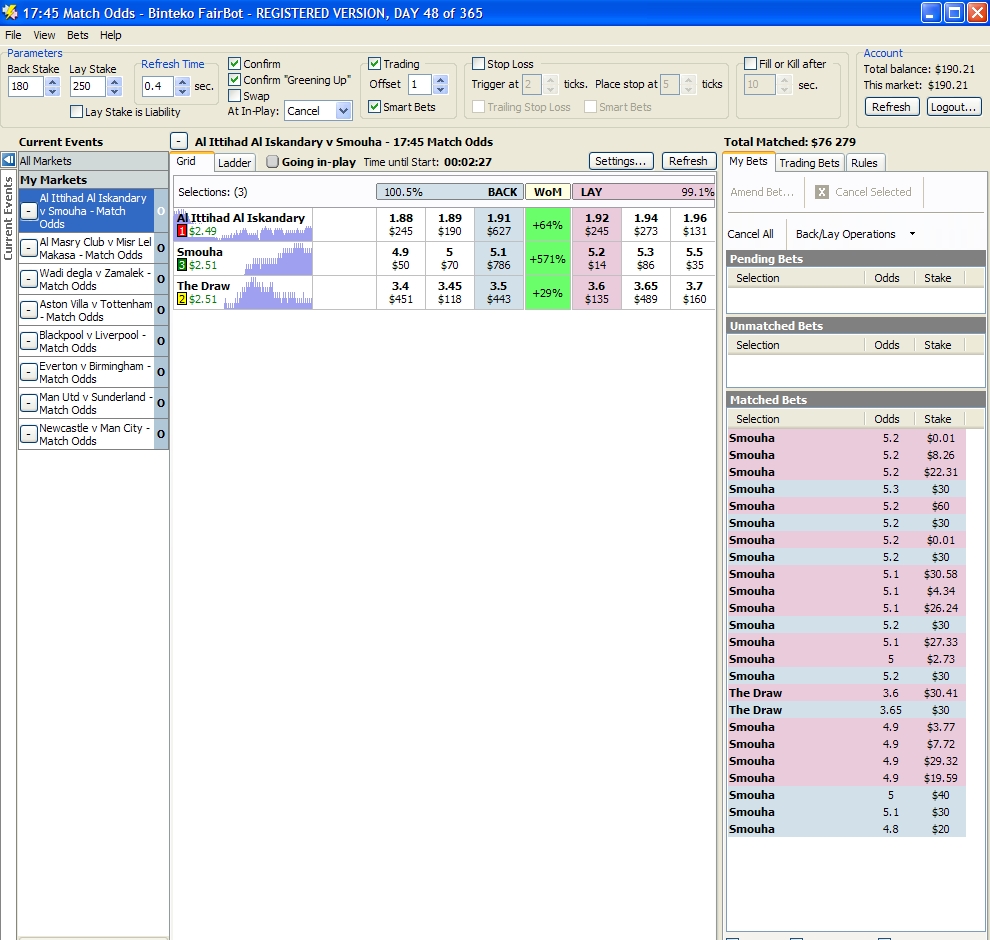Increase Back Stake with the up arrow
The width and height of the screenshot is (990, 940).
(x=53, y=81)
